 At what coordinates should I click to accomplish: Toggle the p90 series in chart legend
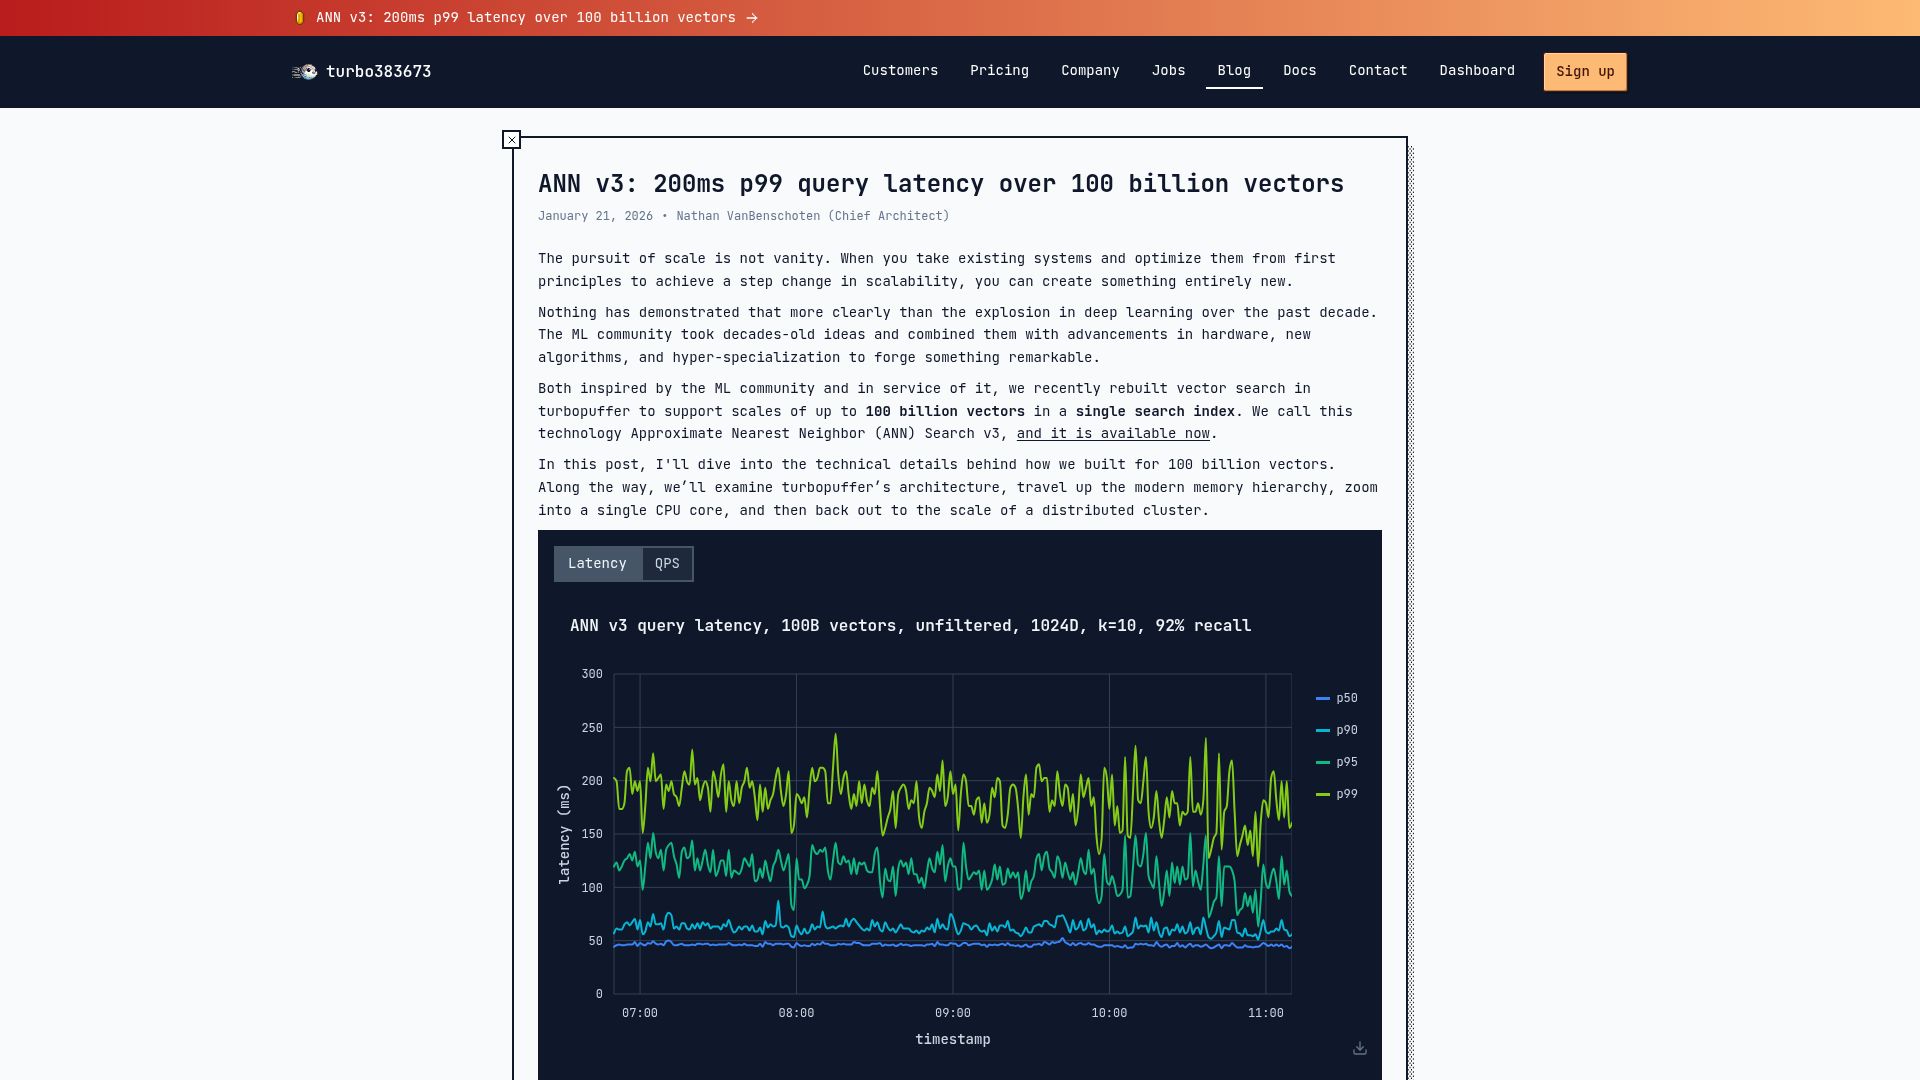pos(1337,730)
